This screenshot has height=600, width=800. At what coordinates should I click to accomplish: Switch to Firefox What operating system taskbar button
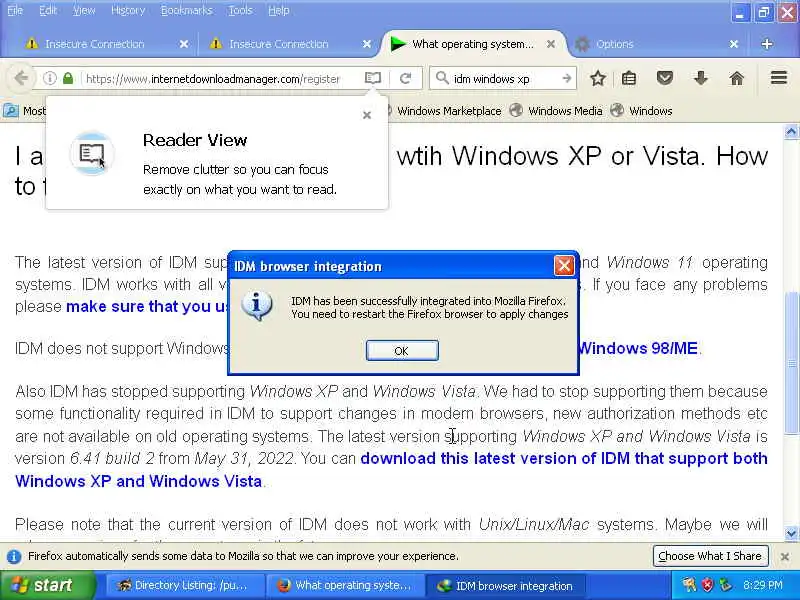tap(346, 585)
